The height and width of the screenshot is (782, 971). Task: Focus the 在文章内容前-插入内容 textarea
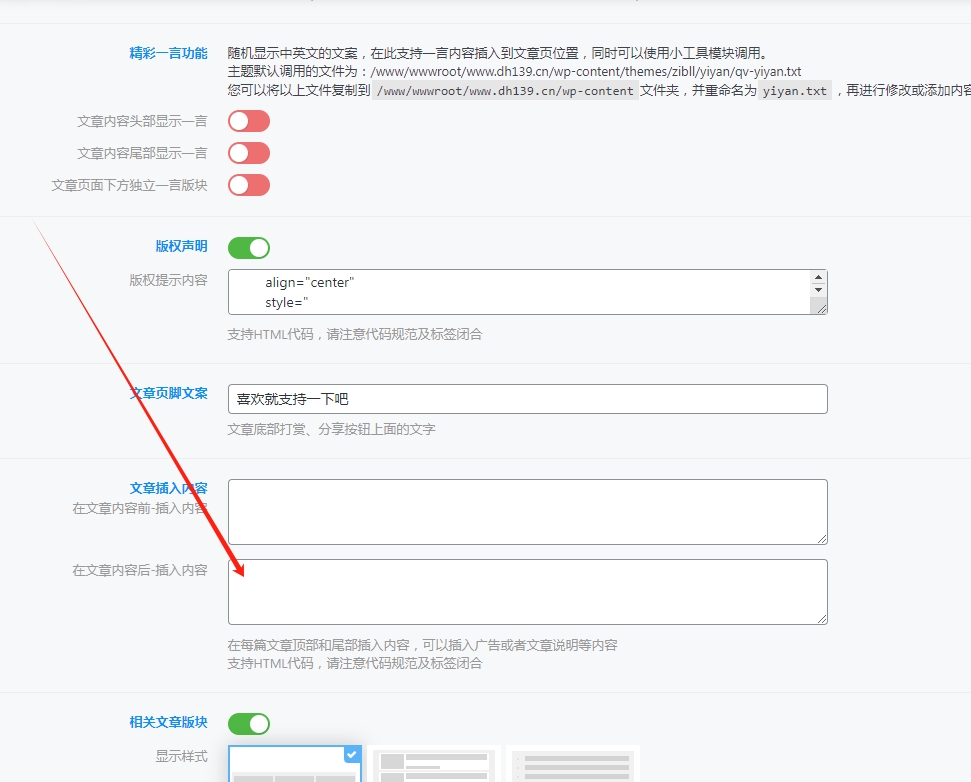click(x=528, y=512)
